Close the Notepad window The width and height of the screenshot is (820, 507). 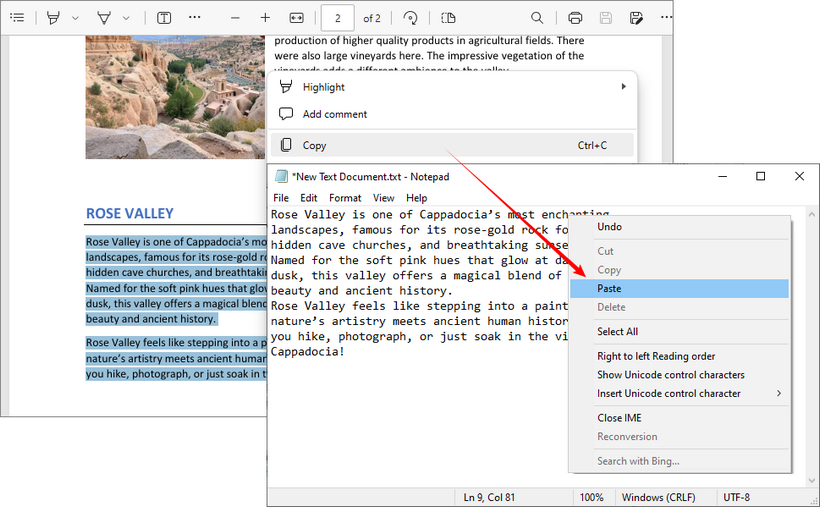coord(799,176)
